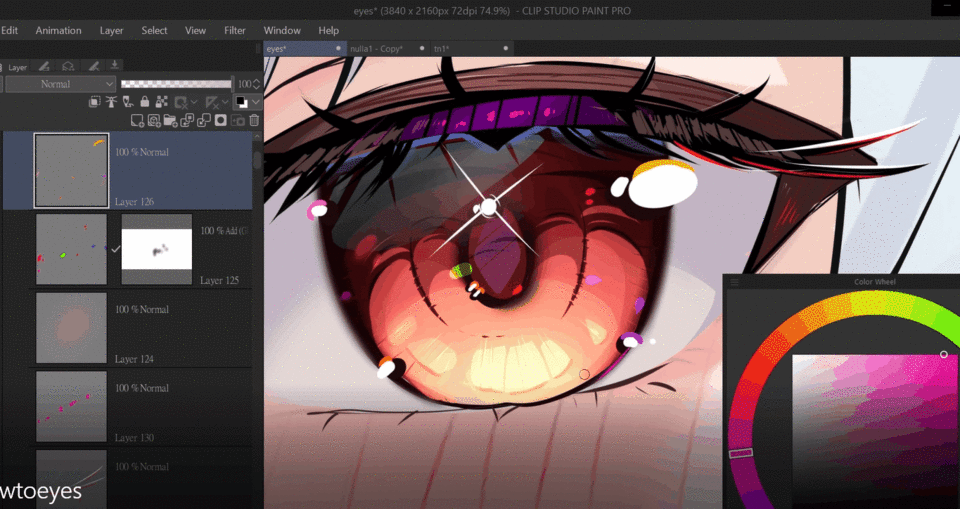Image resolution: width=960 pixels, height=509 pixels.
Task: Create a New Vector Layer
Action: (154, 120)
